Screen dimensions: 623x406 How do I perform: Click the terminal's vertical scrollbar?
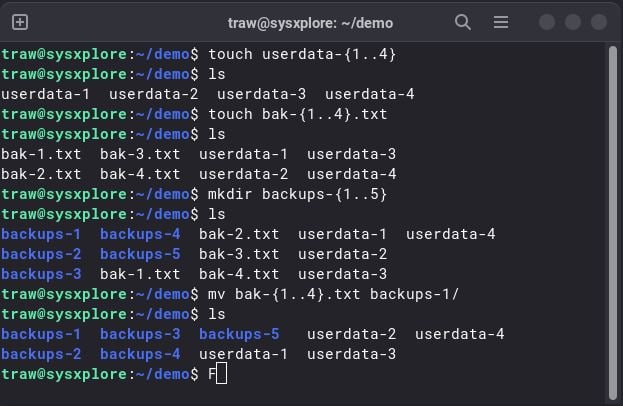click(x=613, y=222)
